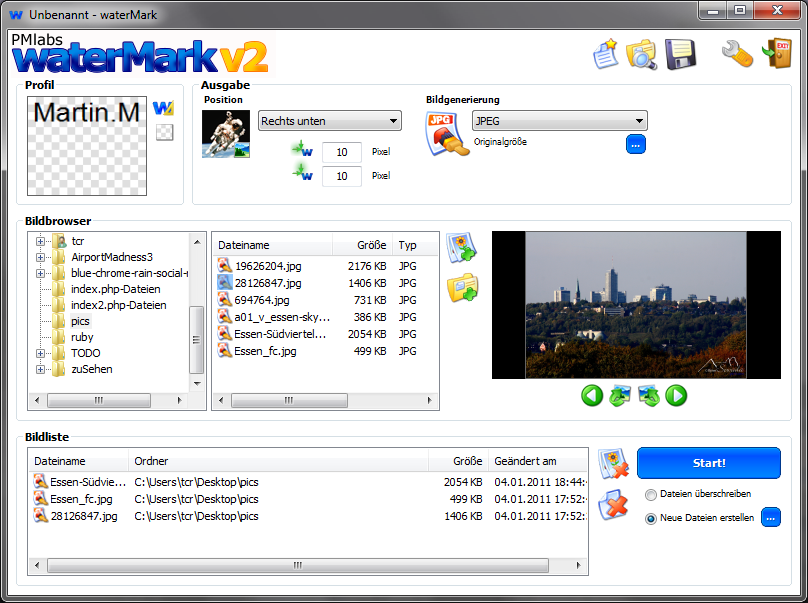Select the index2.php-Dateien folder
The width and height of the screenshot is (808, 603).
tap(119, 305)
